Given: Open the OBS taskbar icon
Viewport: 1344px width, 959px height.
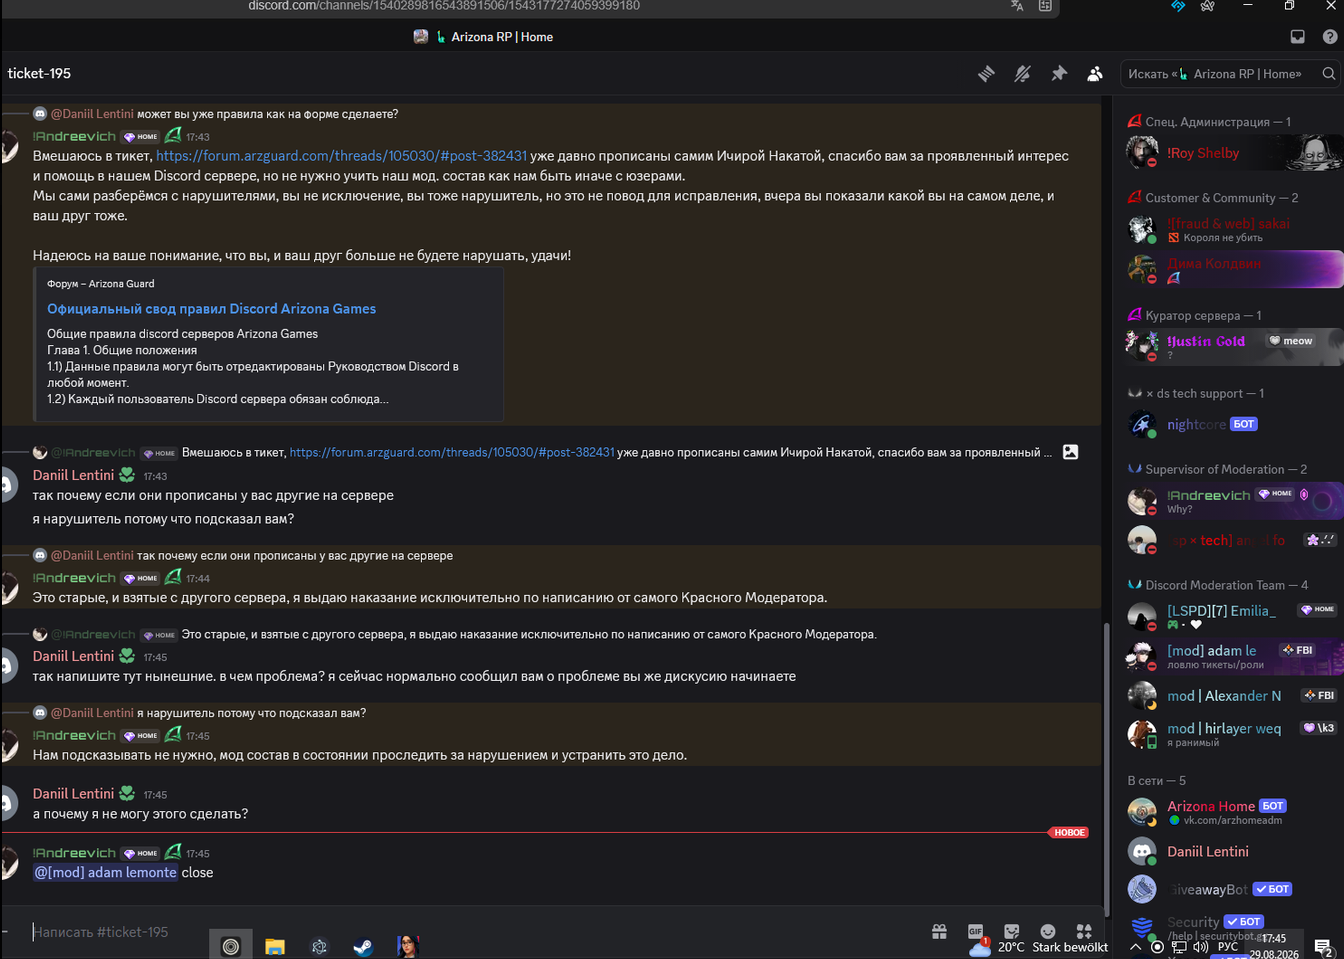Looking at the screenshot, I should click(x=231, y=946).
